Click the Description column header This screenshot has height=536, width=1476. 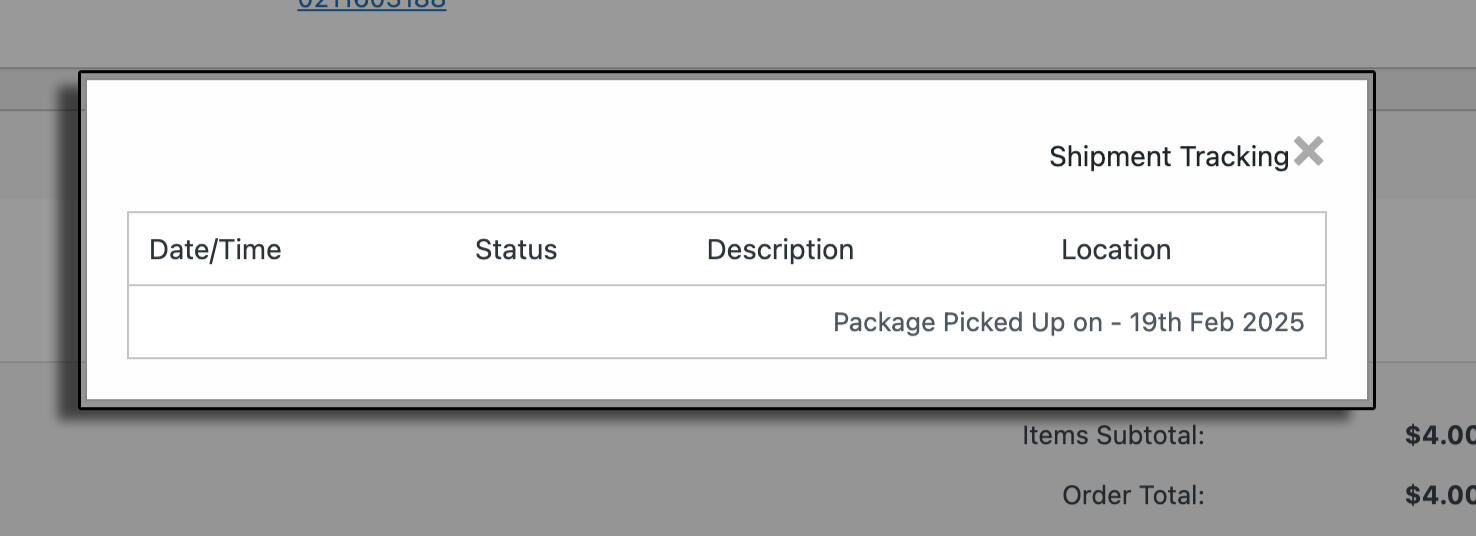point(780,250)
